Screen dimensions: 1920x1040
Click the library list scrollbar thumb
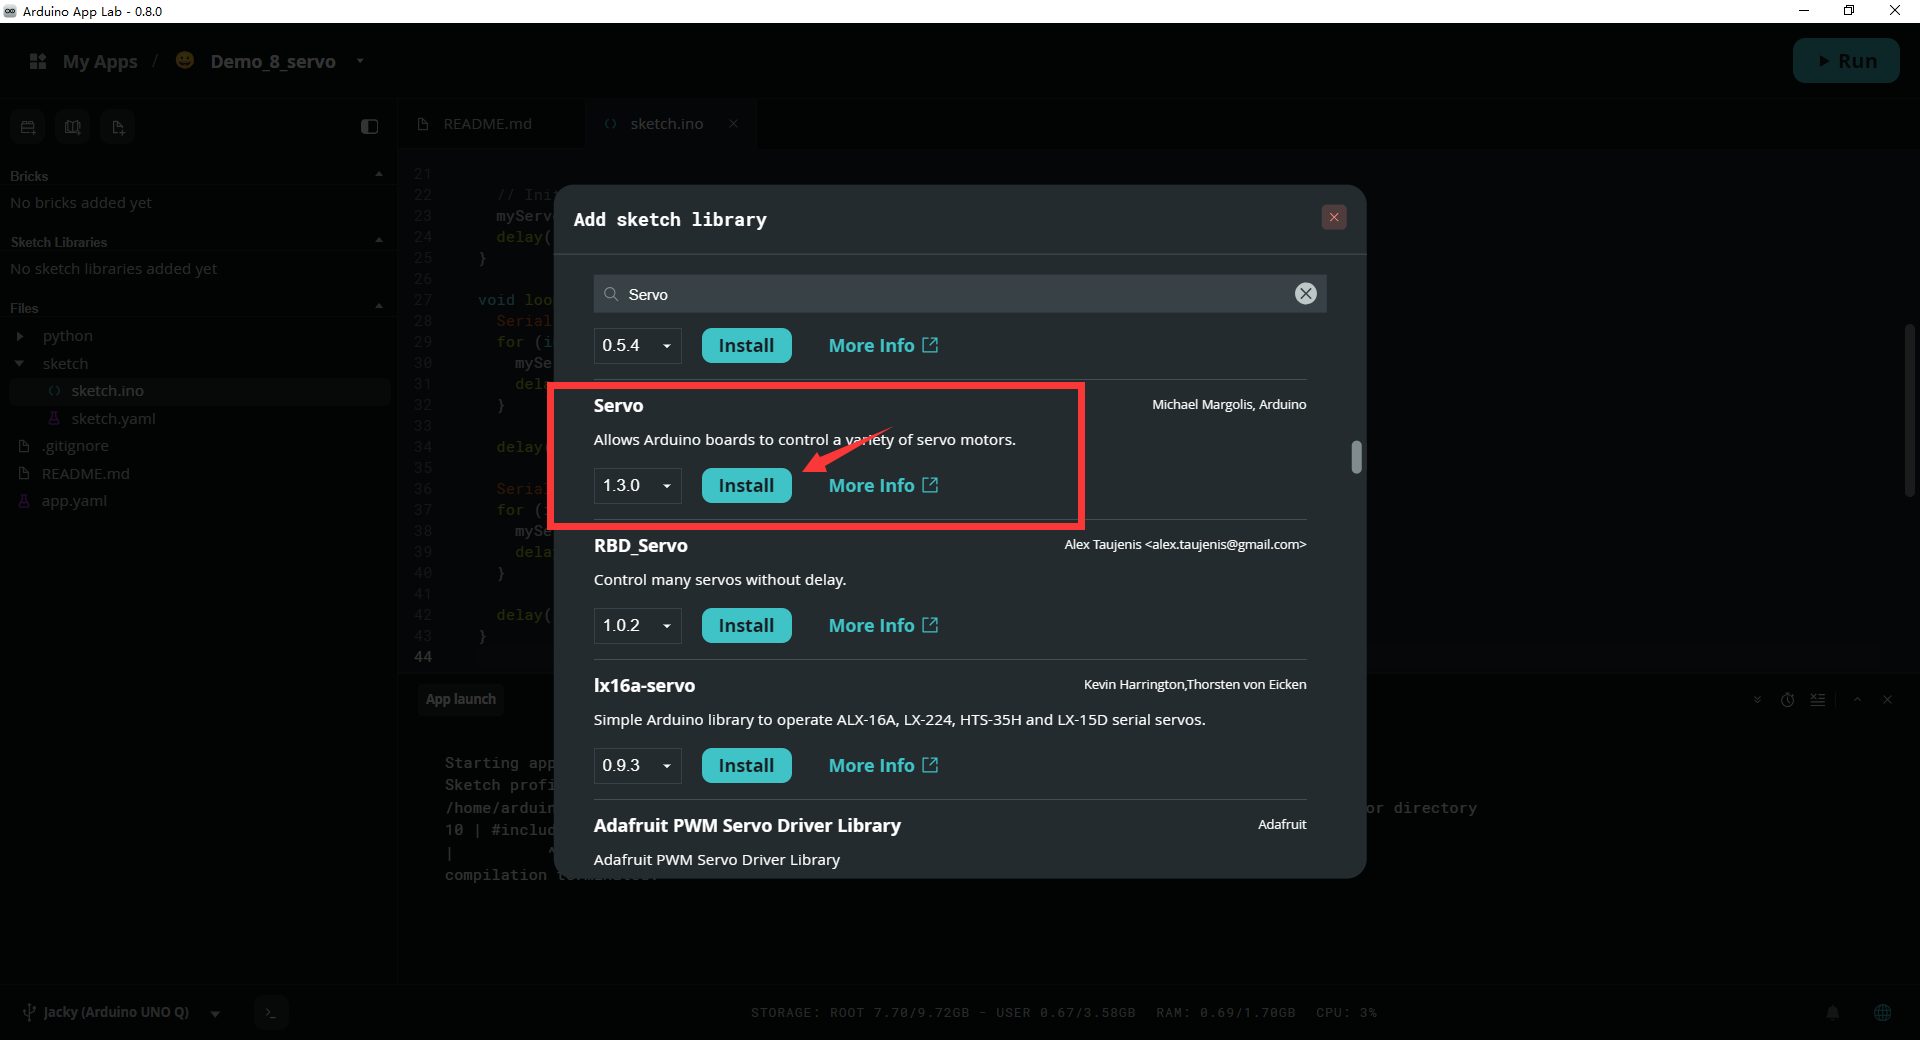click(1356, 457)
